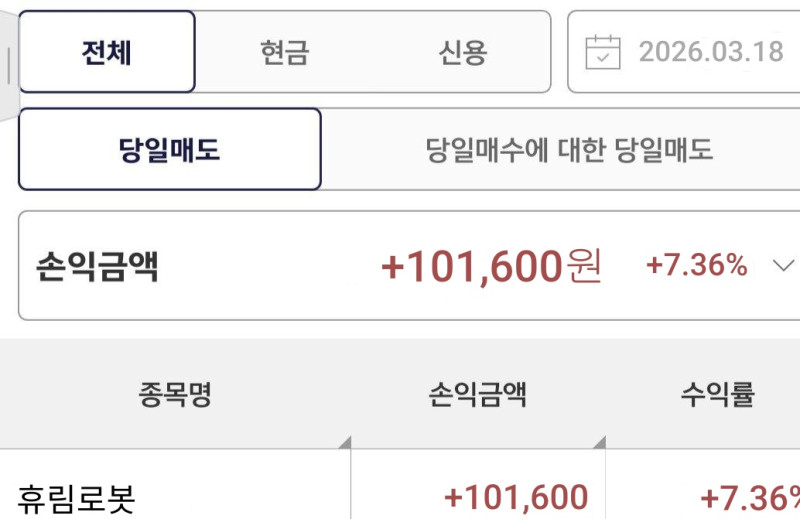The image size is (800, 519).
Task: Sort by the 종목명 column header
Action: click(x=175, y=395)
